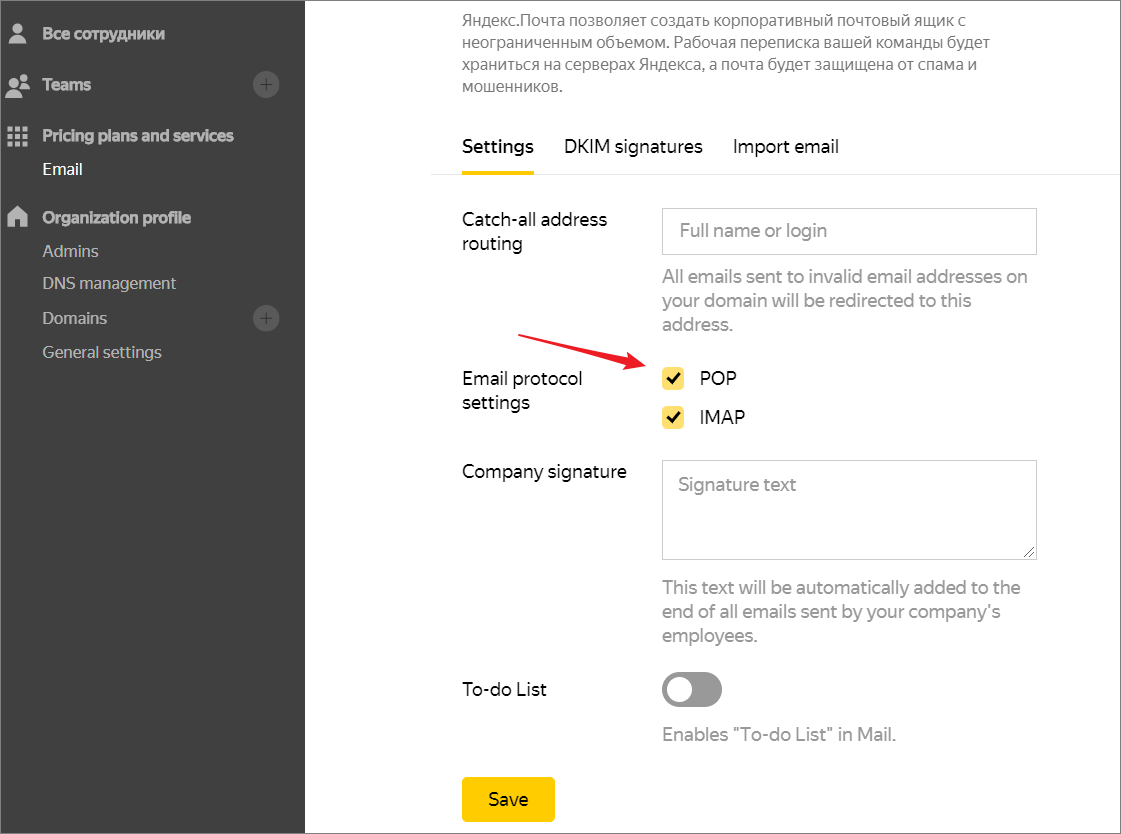Go to DNS management
The height and width of the screenshot is (834, 1121).
pos(109,283)
